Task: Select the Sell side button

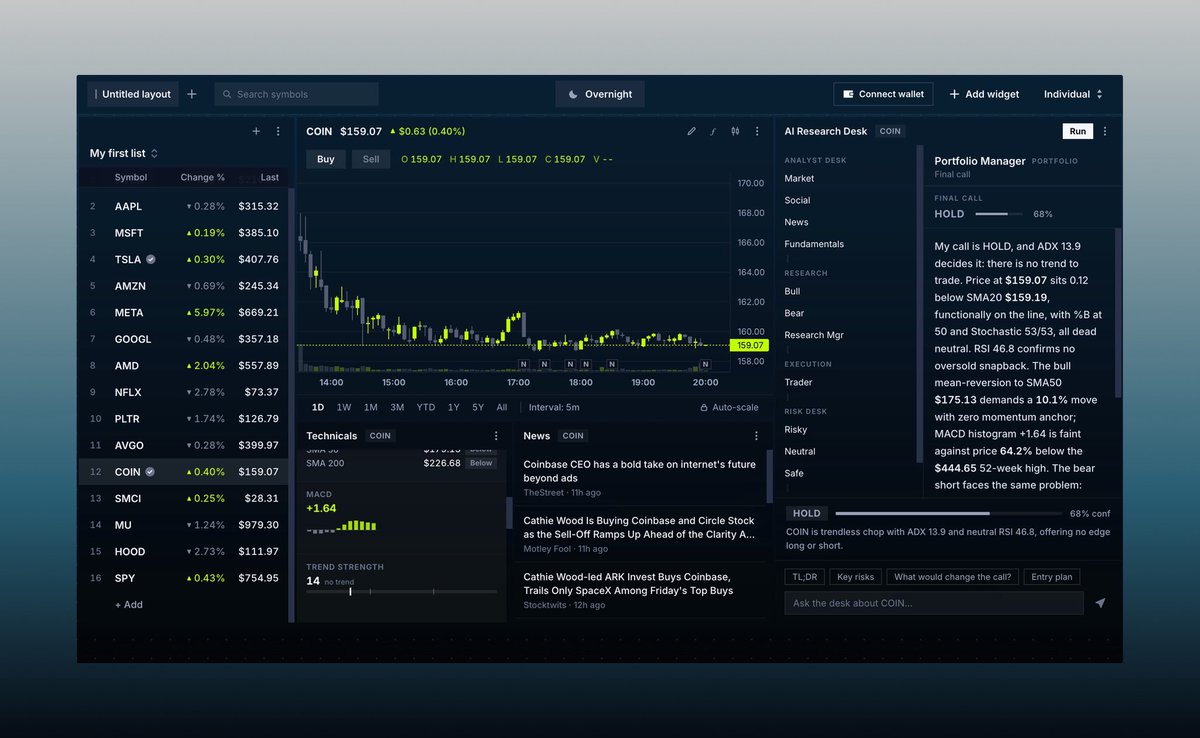Action: coord(371,159)
